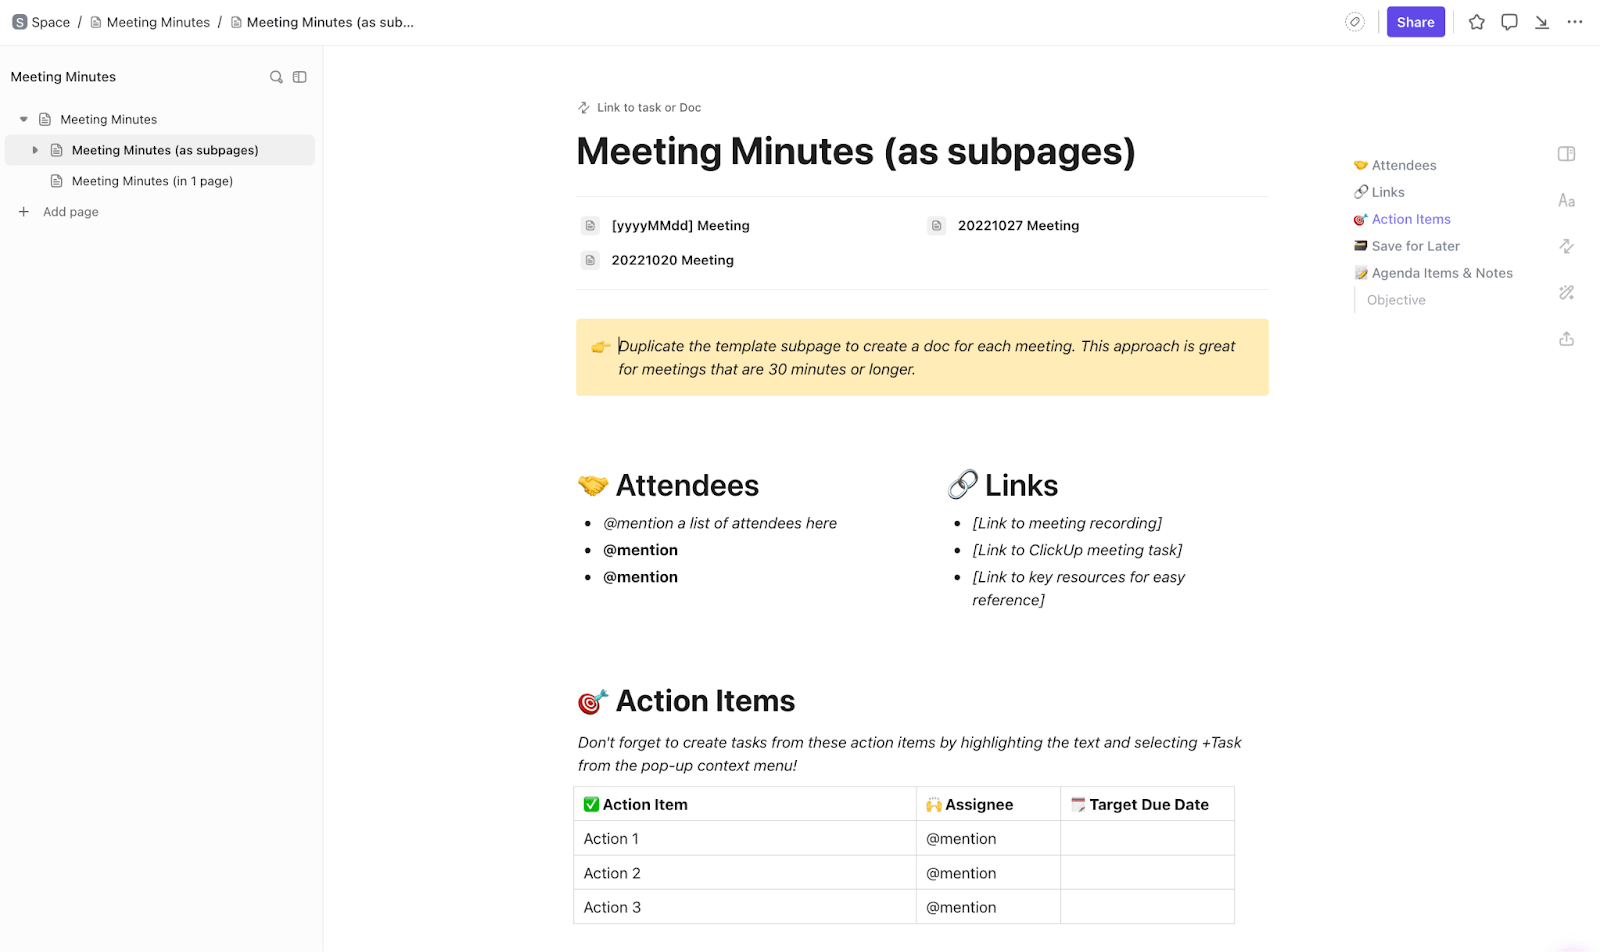1600x952 pixels.
Task: Click '[Link to key resources for easy reference]'
Action: click(1078, 588)
